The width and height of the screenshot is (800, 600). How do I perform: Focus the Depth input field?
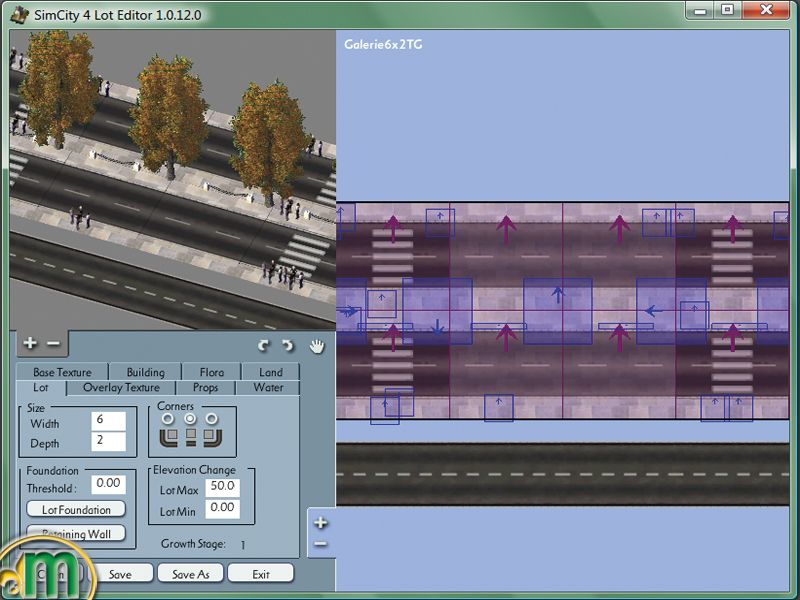tap(108, 441)
